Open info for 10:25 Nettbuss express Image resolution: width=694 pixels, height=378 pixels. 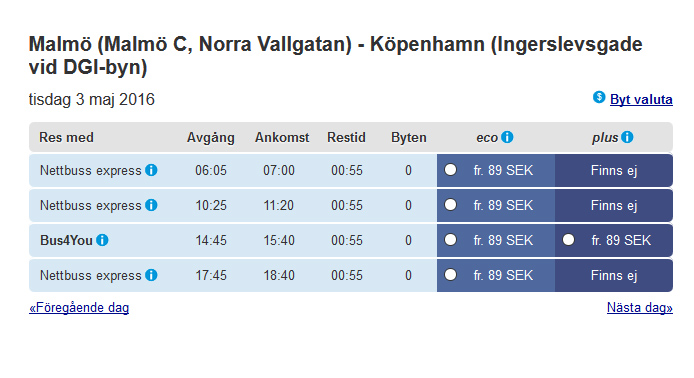(151, 205)
